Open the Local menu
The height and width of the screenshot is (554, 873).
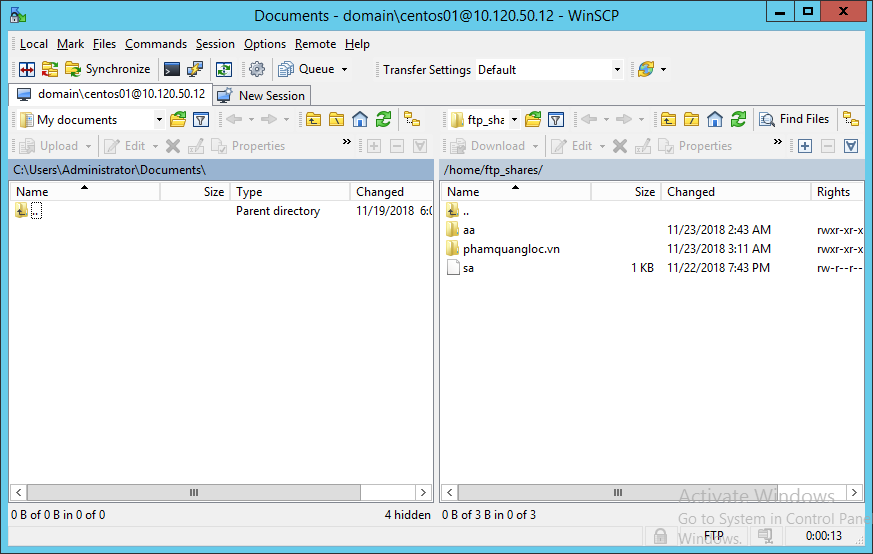[33, 44]
